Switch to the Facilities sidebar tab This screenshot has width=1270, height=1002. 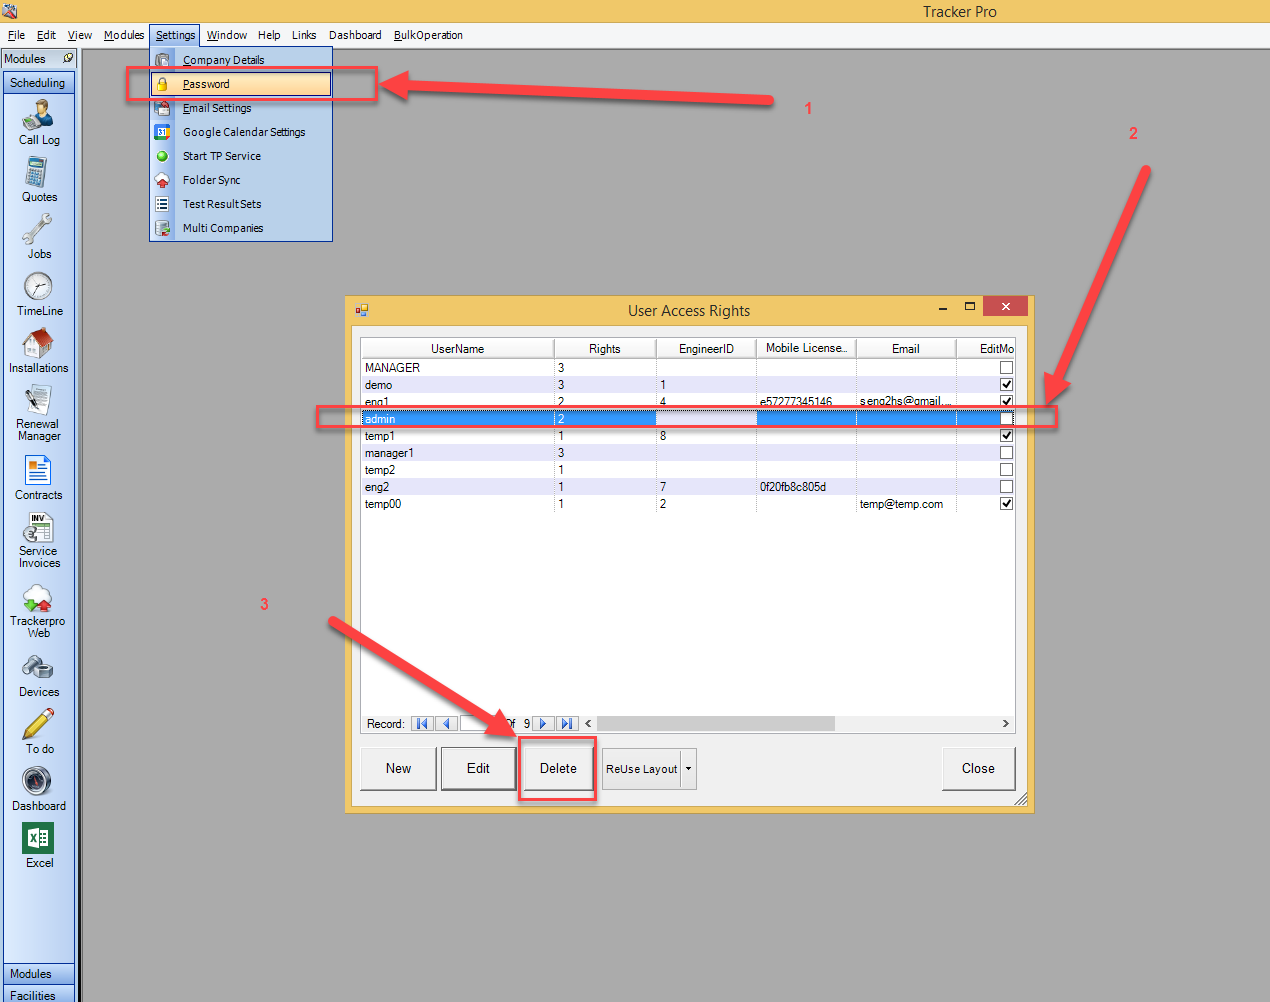coord(38,995)
